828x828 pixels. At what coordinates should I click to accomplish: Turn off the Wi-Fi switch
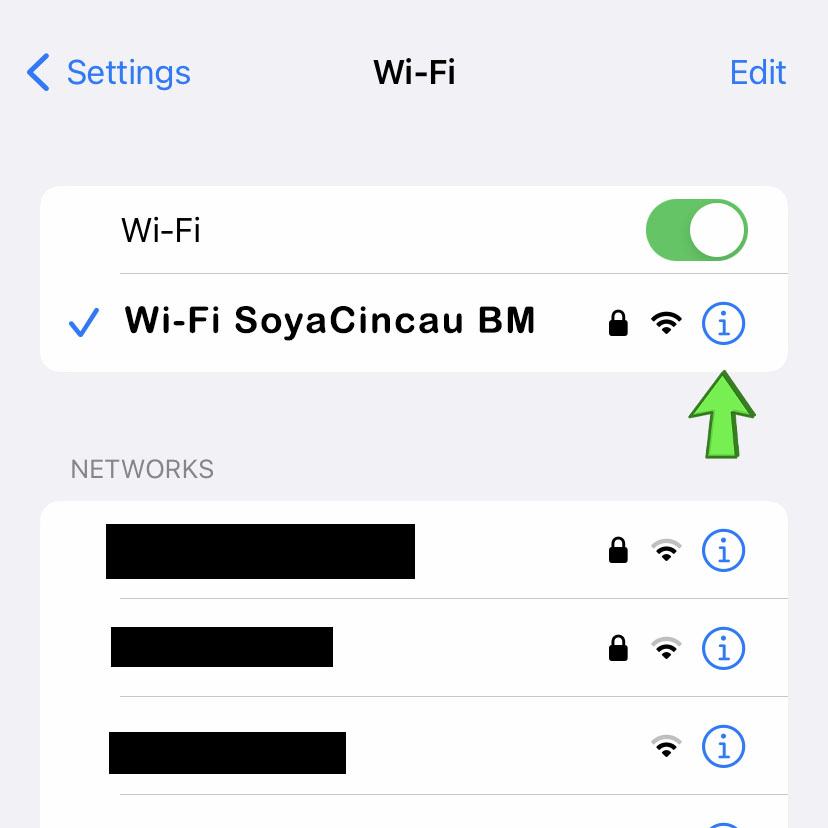(697, 230)
